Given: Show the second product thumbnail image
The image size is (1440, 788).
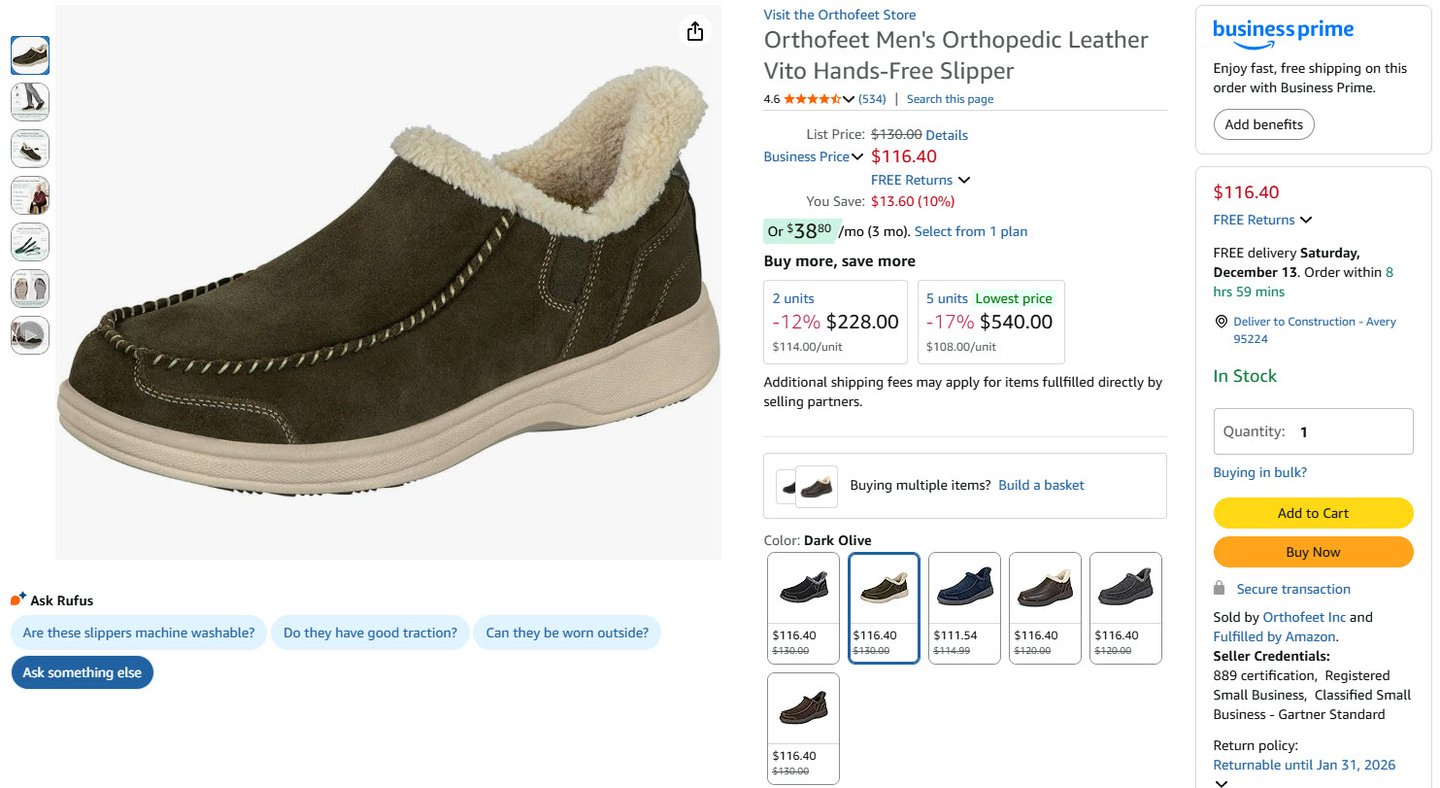Looking at the screenshot, I should click(30, 102).
